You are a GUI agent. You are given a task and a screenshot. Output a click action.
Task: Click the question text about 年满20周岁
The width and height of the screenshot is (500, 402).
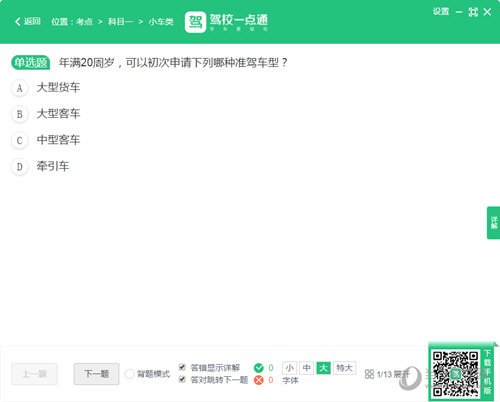[x=173, y=62]
